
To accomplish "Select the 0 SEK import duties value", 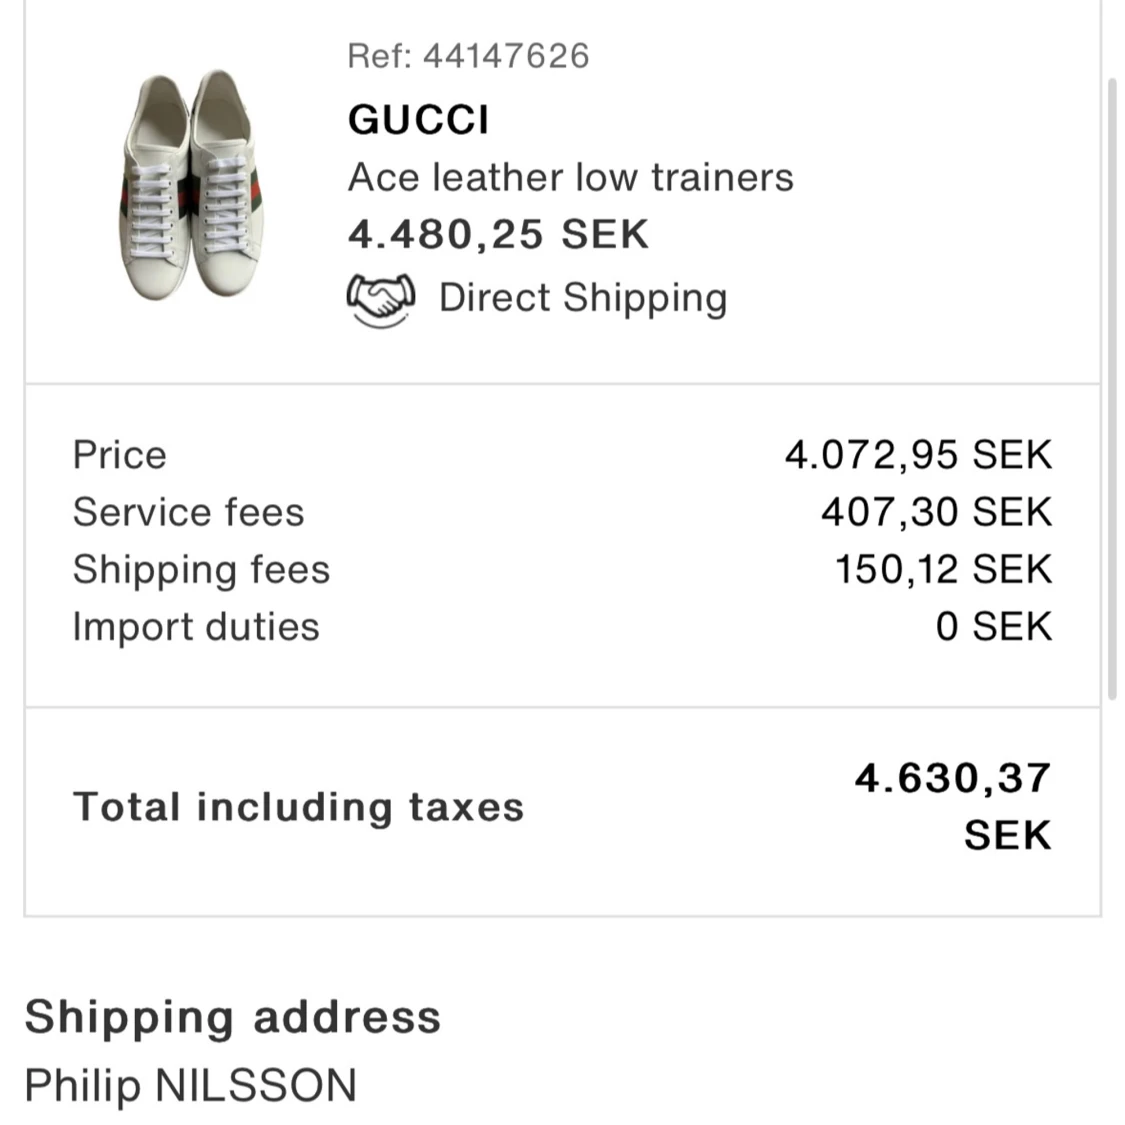I will 993,625.
